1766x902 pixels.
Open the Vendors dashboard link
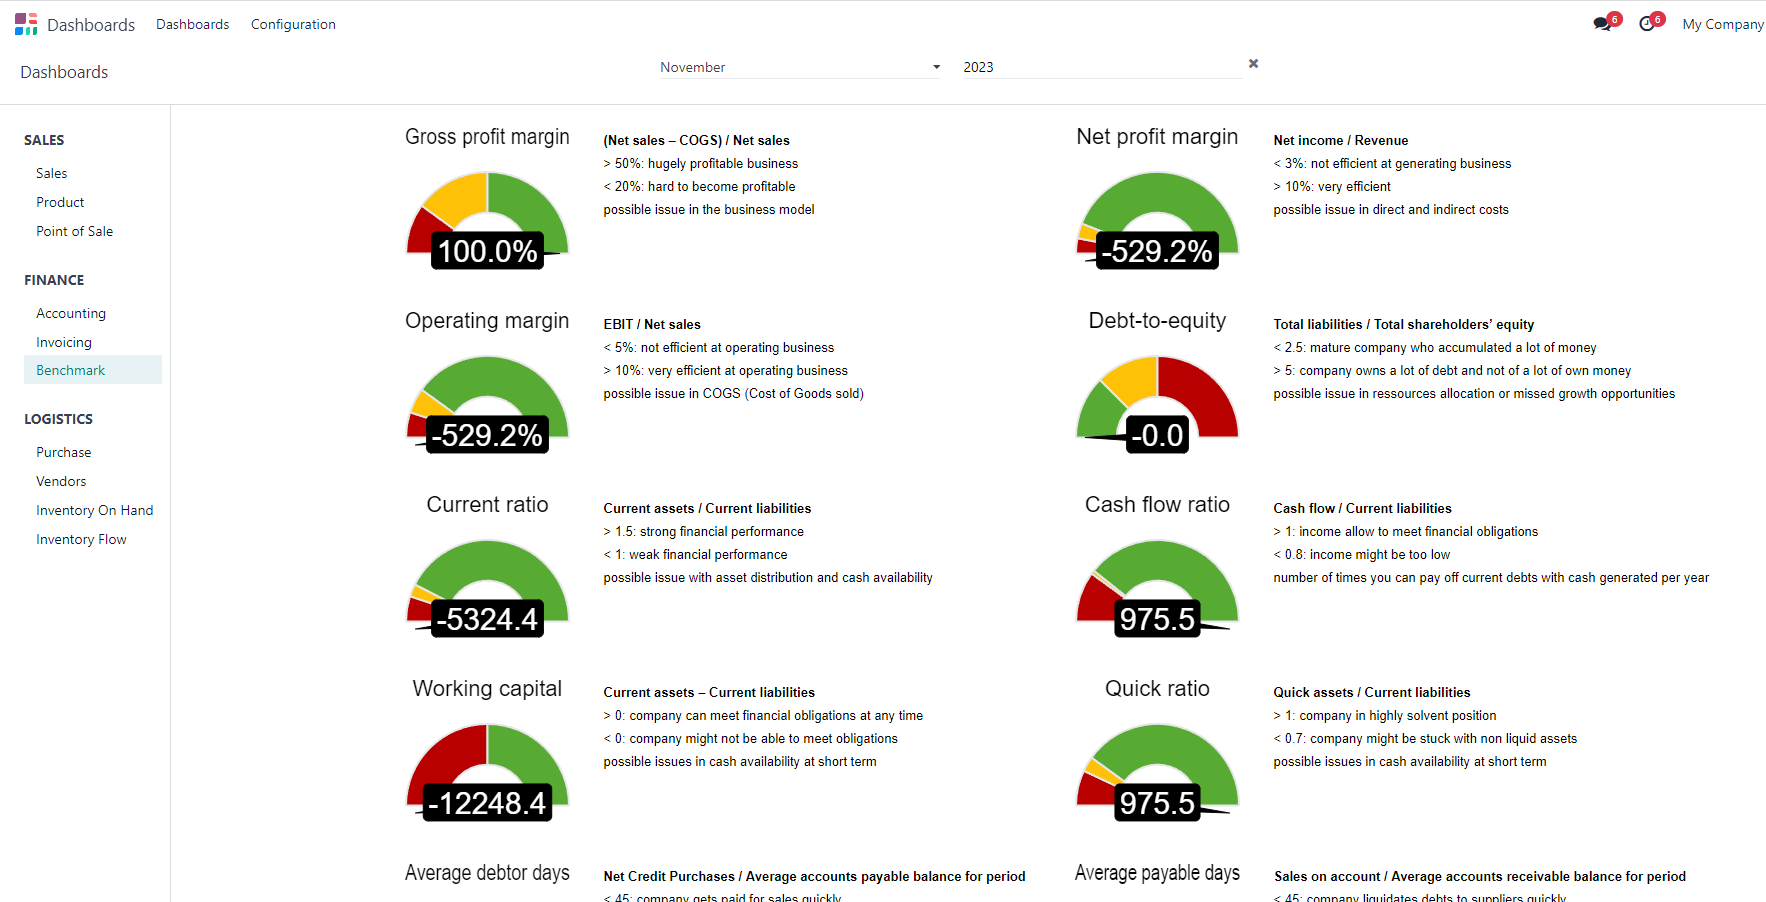pos(61,481)
